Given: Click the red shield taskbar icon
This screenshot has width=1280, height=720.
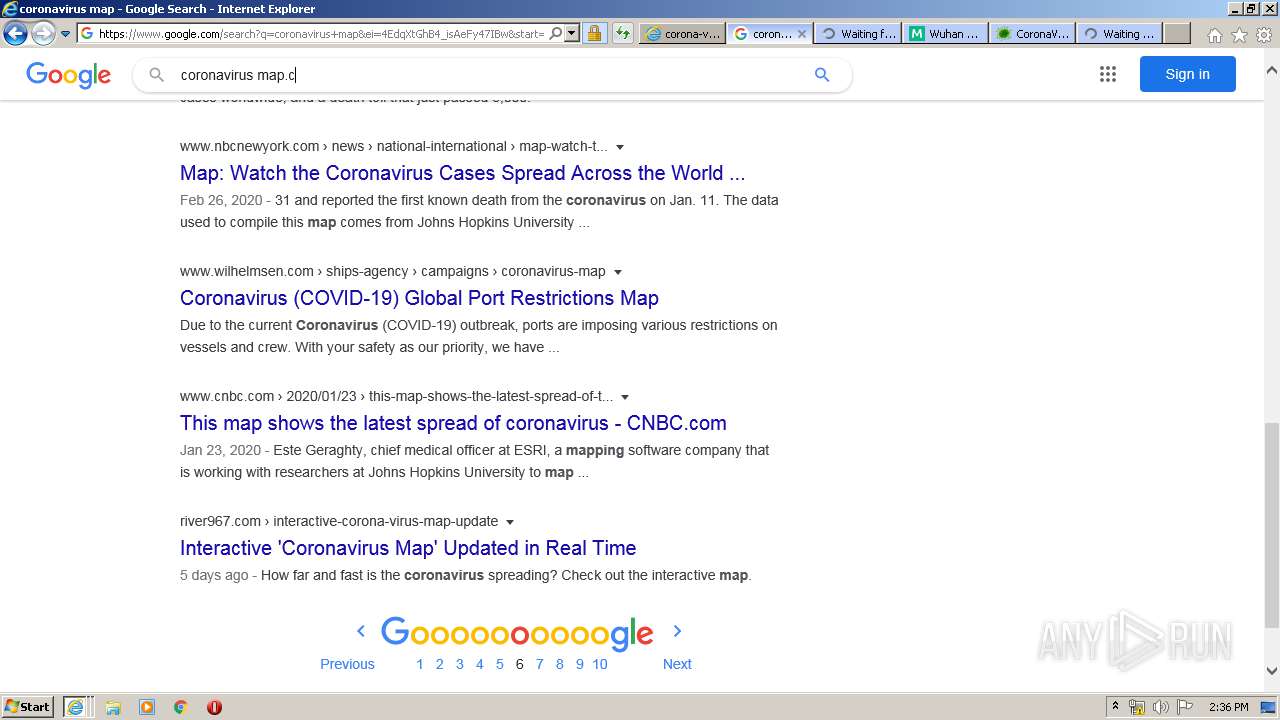Looking at the screenshot, I should click(214, 707).
